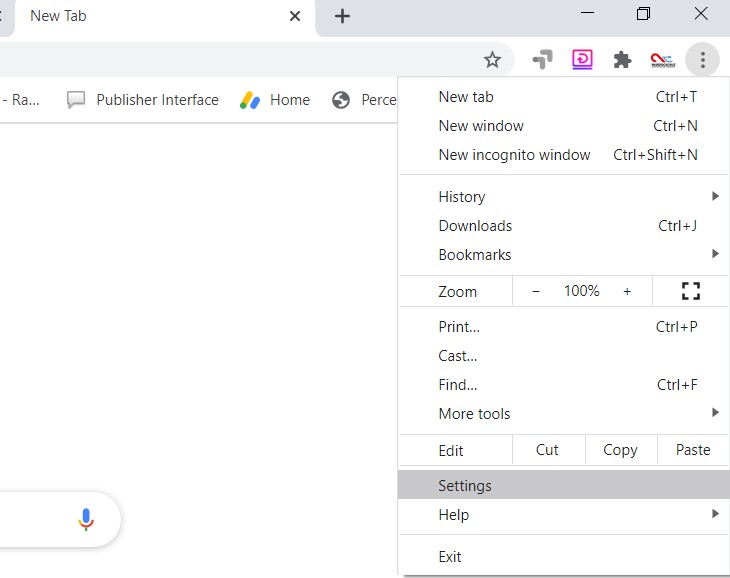The width and height of the screenshot is (730, 578).
Task: Close the three-dot Chrome menu button
Action: [x=703, y=60]
